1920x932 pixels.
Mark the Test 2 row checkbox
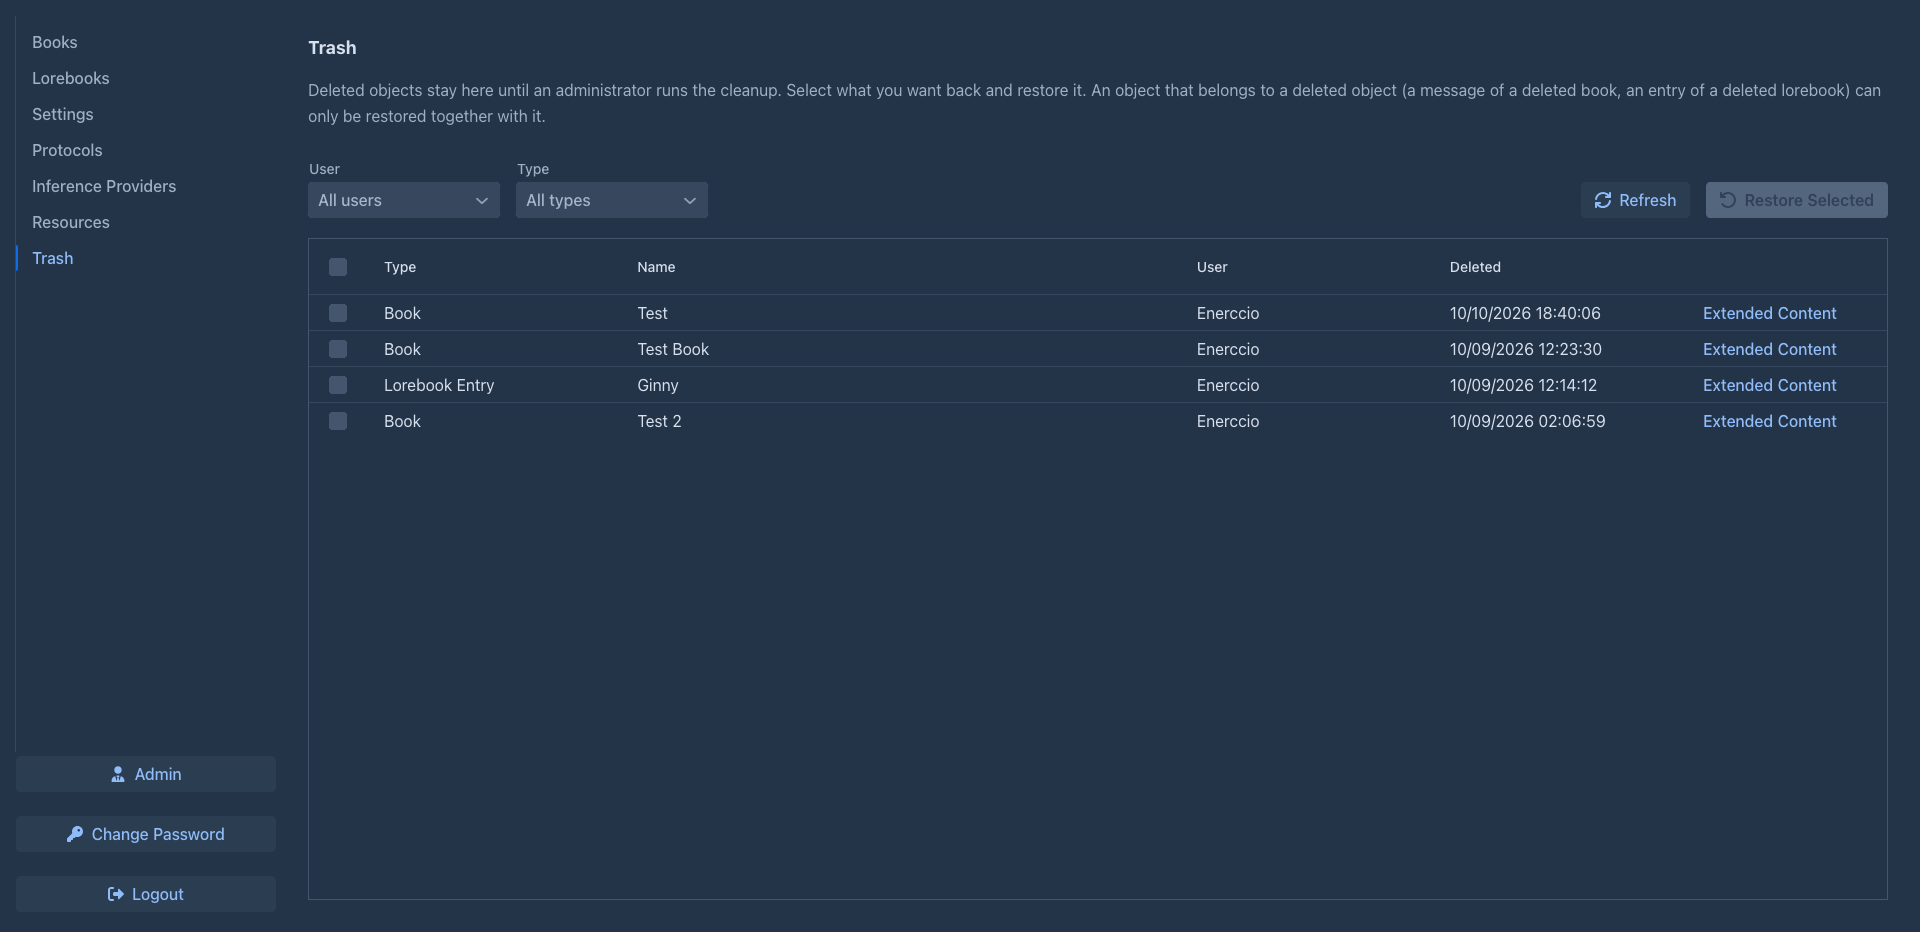(338, 421)
